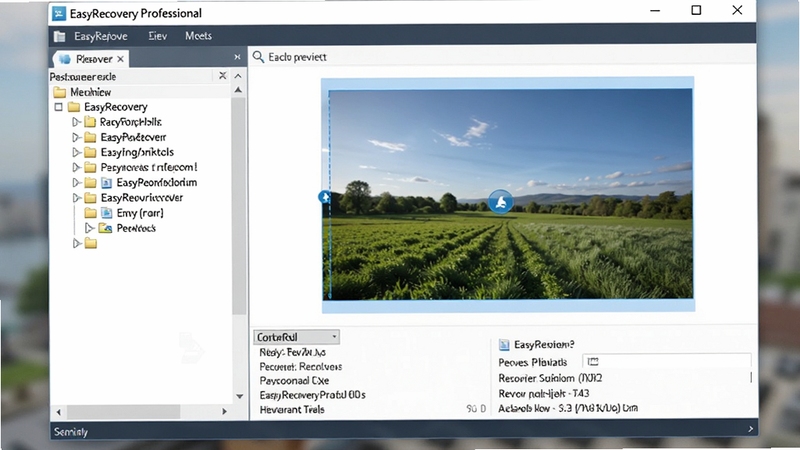Click the Heverant Trals line
The width and height of the screenshot is (800, 450).
(x=292, y=409)
